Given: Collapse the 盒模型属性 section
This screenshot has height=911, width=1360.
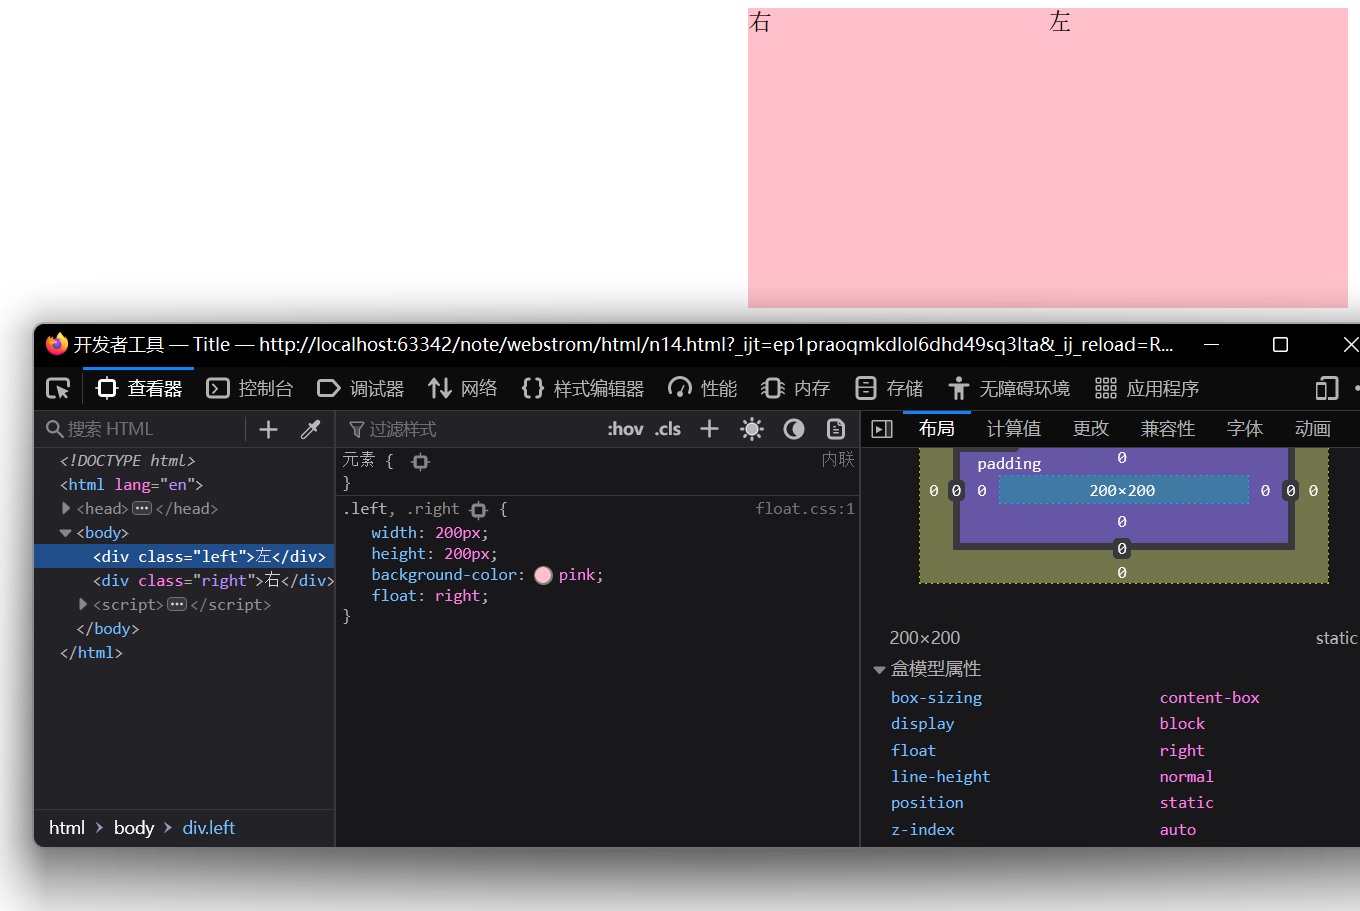Looking at the screenshot, I should (x=879, y=669).
